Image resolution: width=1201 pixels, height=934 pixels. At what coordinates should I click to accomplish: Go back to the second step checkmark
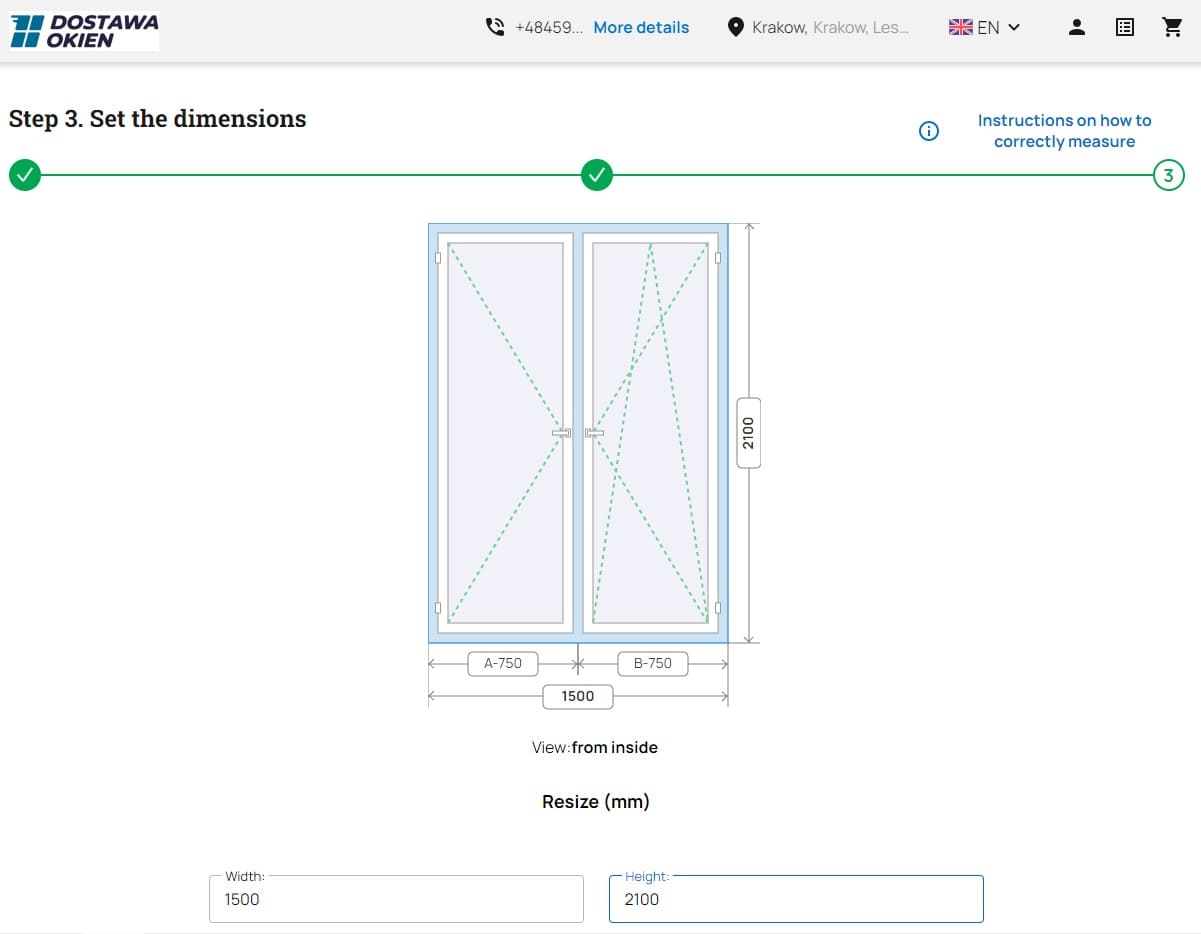pos(597,175)
